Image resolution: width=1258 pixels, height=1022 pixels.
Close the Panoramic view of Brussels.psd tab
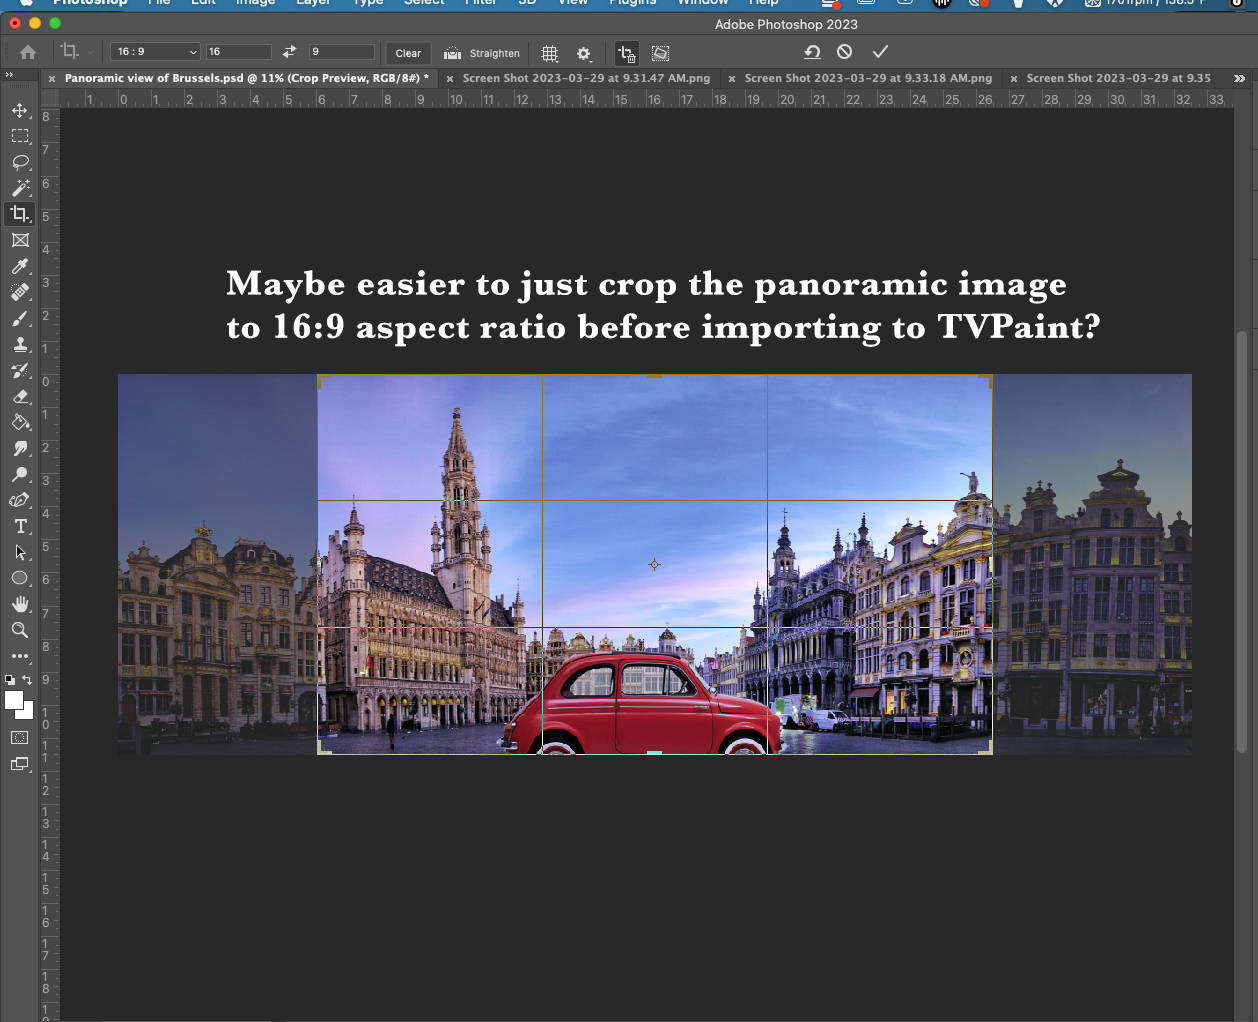tap(52, 79)
